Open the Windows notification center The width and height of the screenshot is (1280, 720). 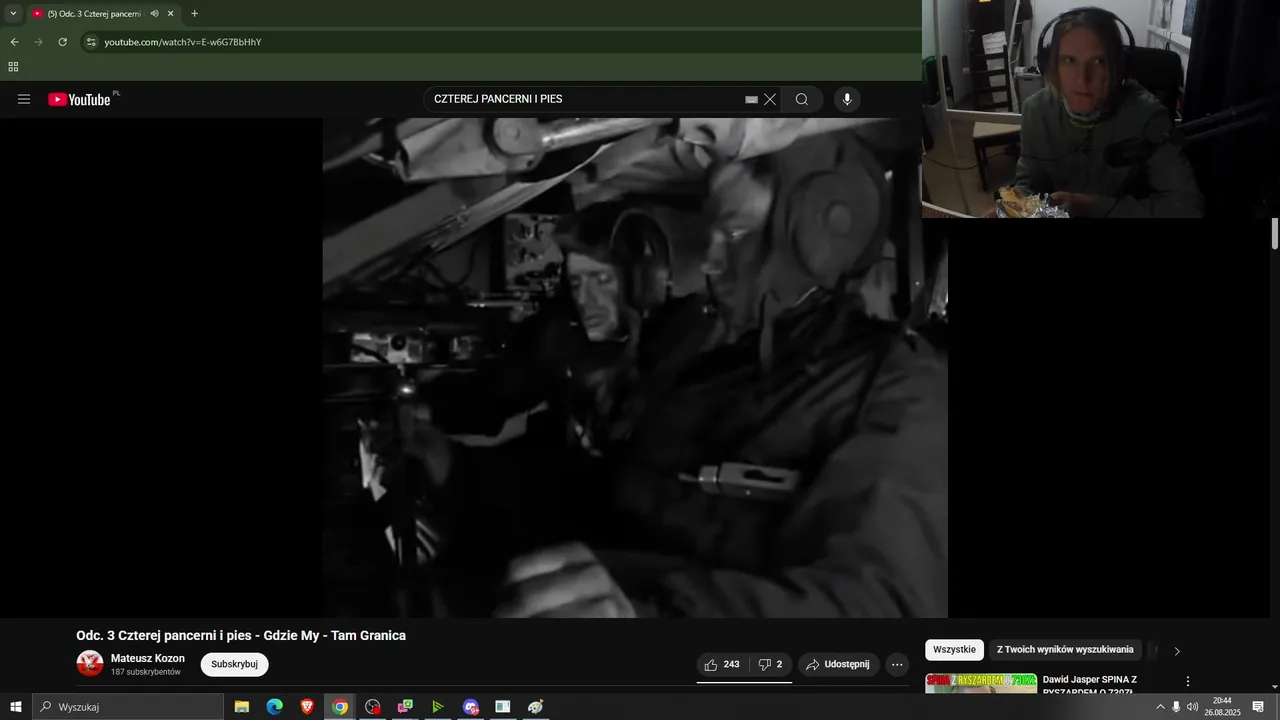(x=1258, y=707)
